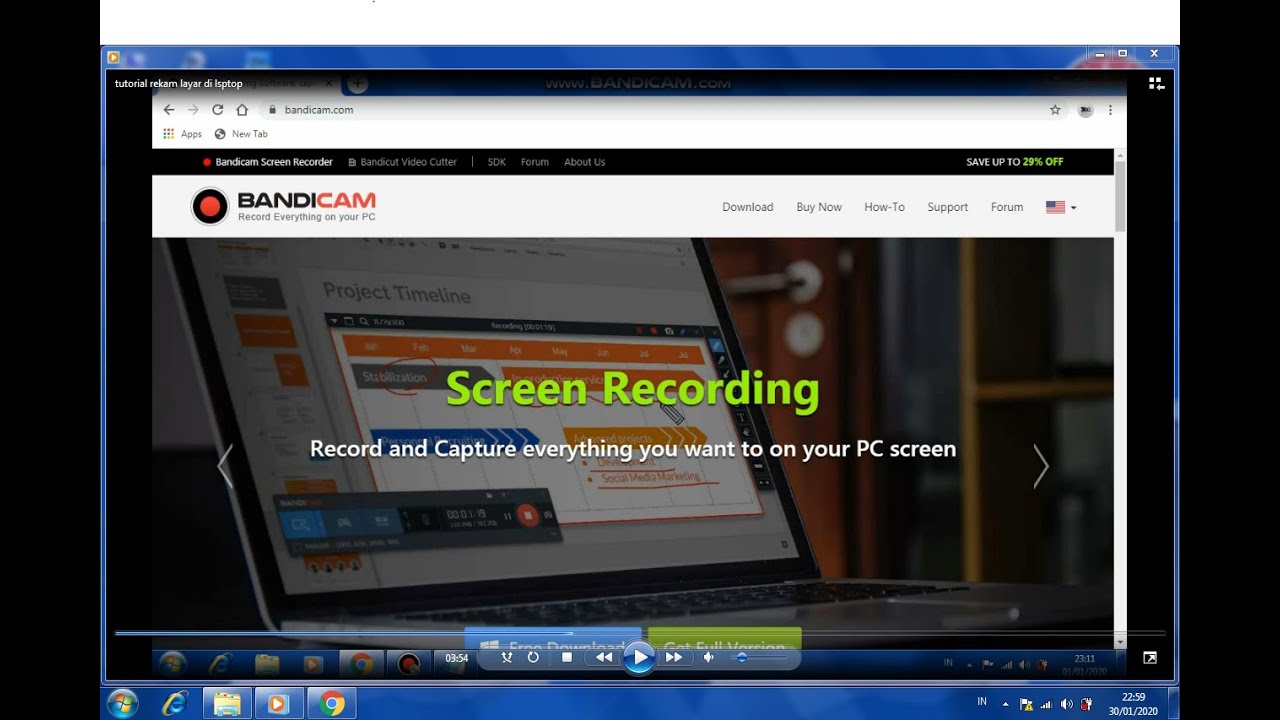Click the previous (rewind) button
The height and width of the screenshot is (720, 1280).
[x=603, y=657]
